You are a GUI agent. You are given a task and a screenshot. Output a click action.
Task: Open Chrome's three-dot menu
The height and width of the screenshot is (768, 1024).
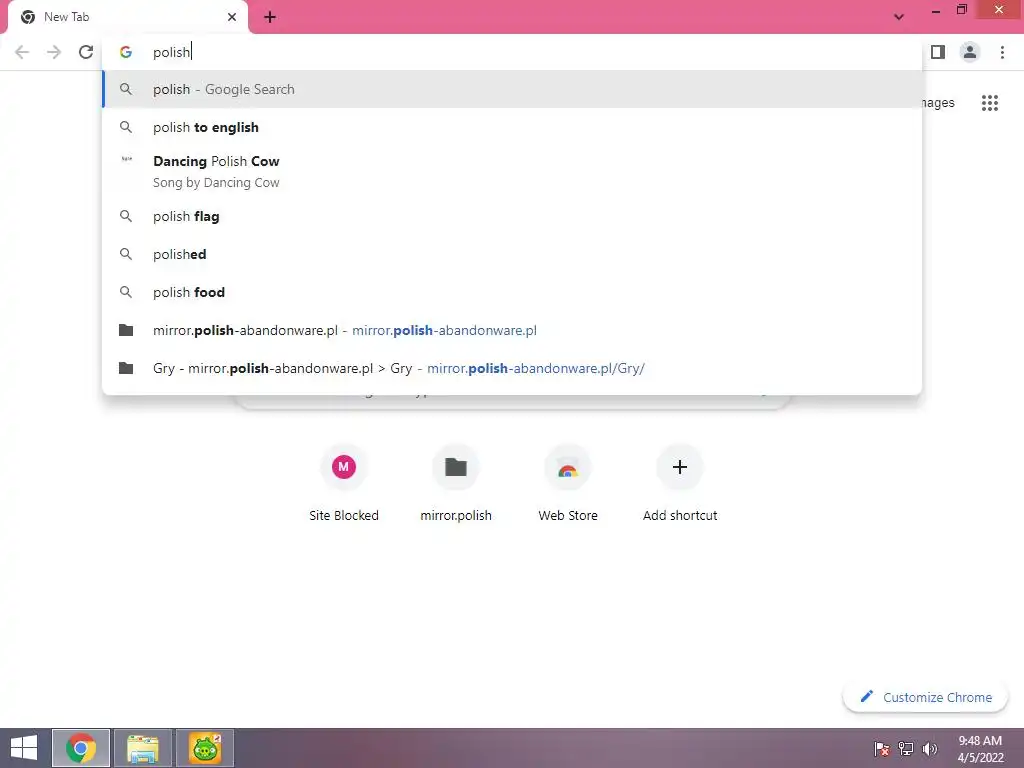pyautogui.click(x=1002, y=52)
